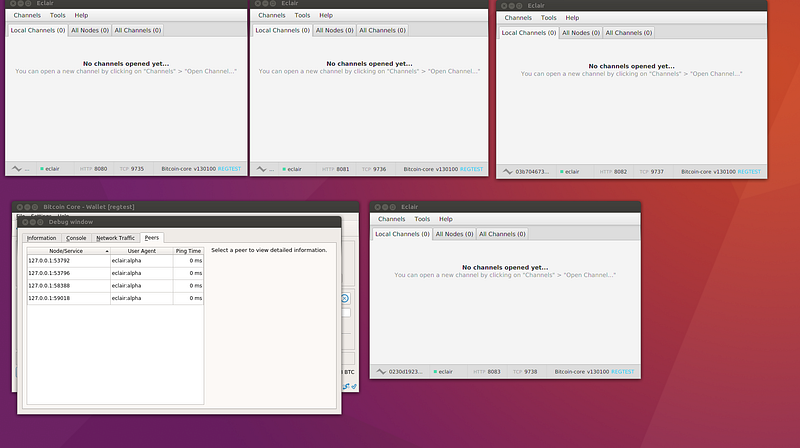Select the Peers tab in Debug window

(152, 237)
